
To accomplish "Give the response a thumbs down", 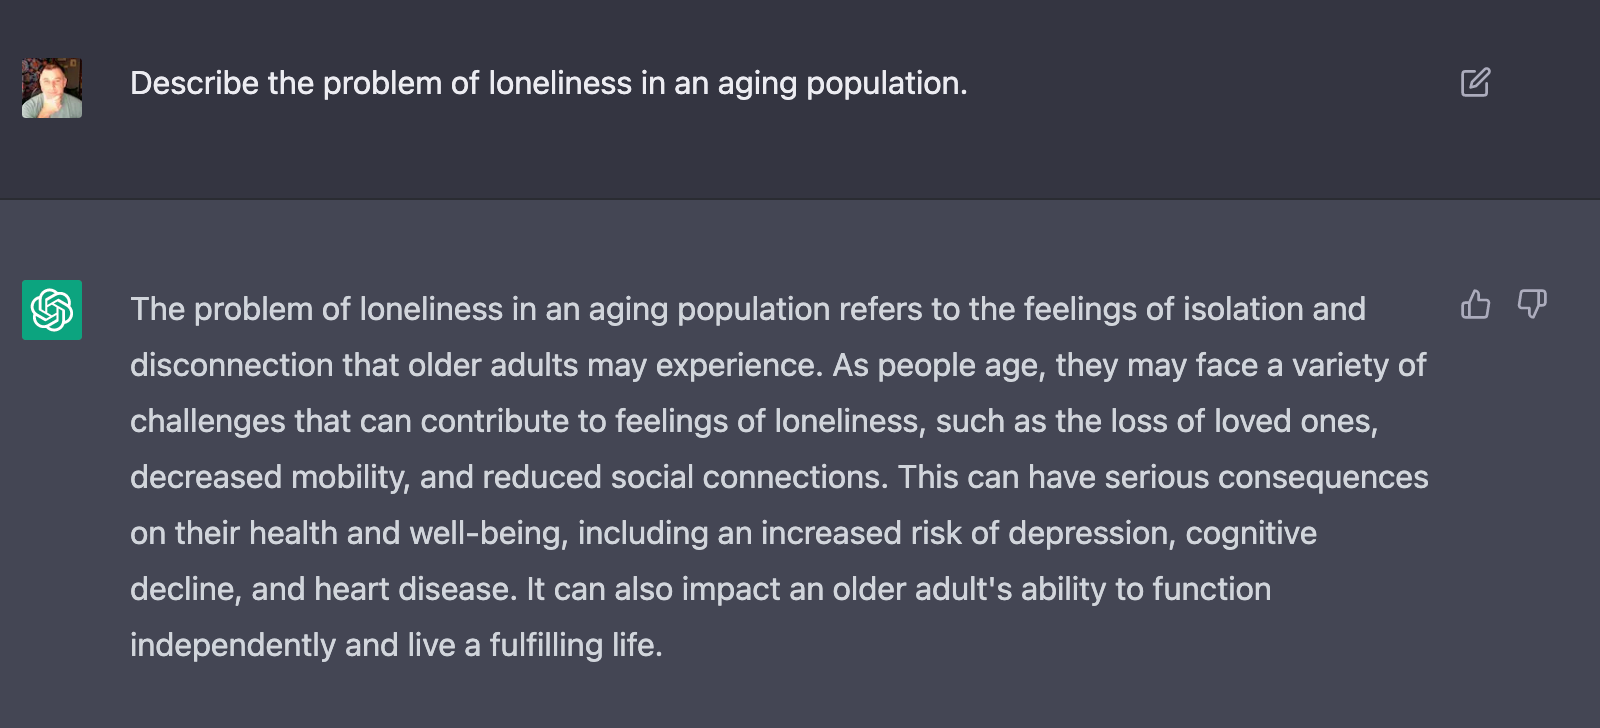I will click(x=1531, y=304).
